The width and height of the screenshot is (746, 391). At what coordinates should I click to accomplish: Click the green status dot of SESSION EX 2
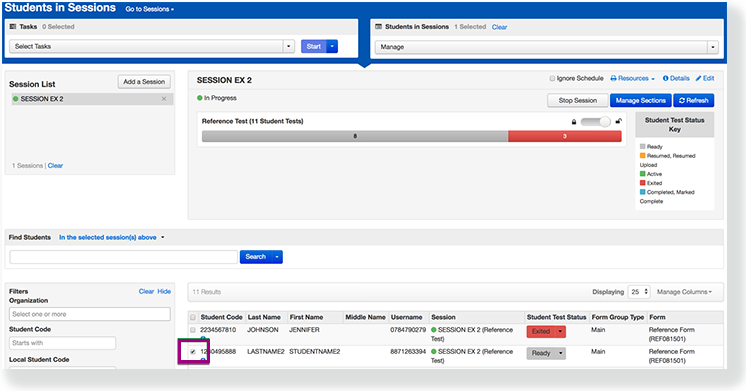pyautogui.click(x=16, y=99)
